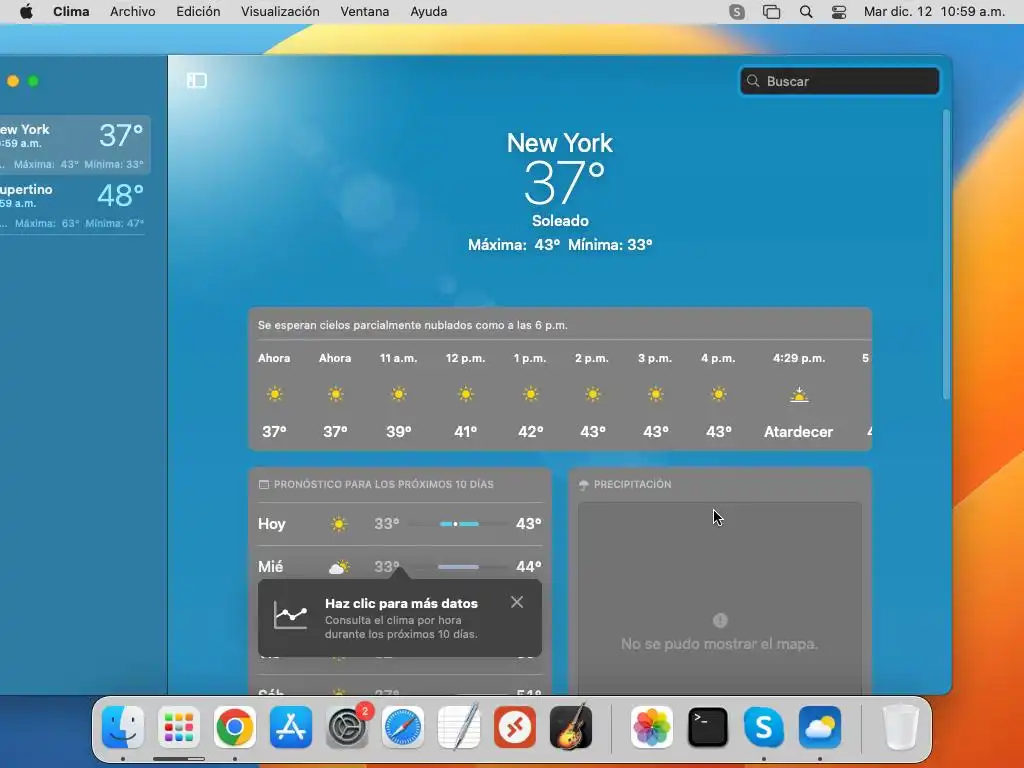Open the red remote desktop app in the Dock
Viewport: 1024px width, 768px height.
[x=515, y=727]
